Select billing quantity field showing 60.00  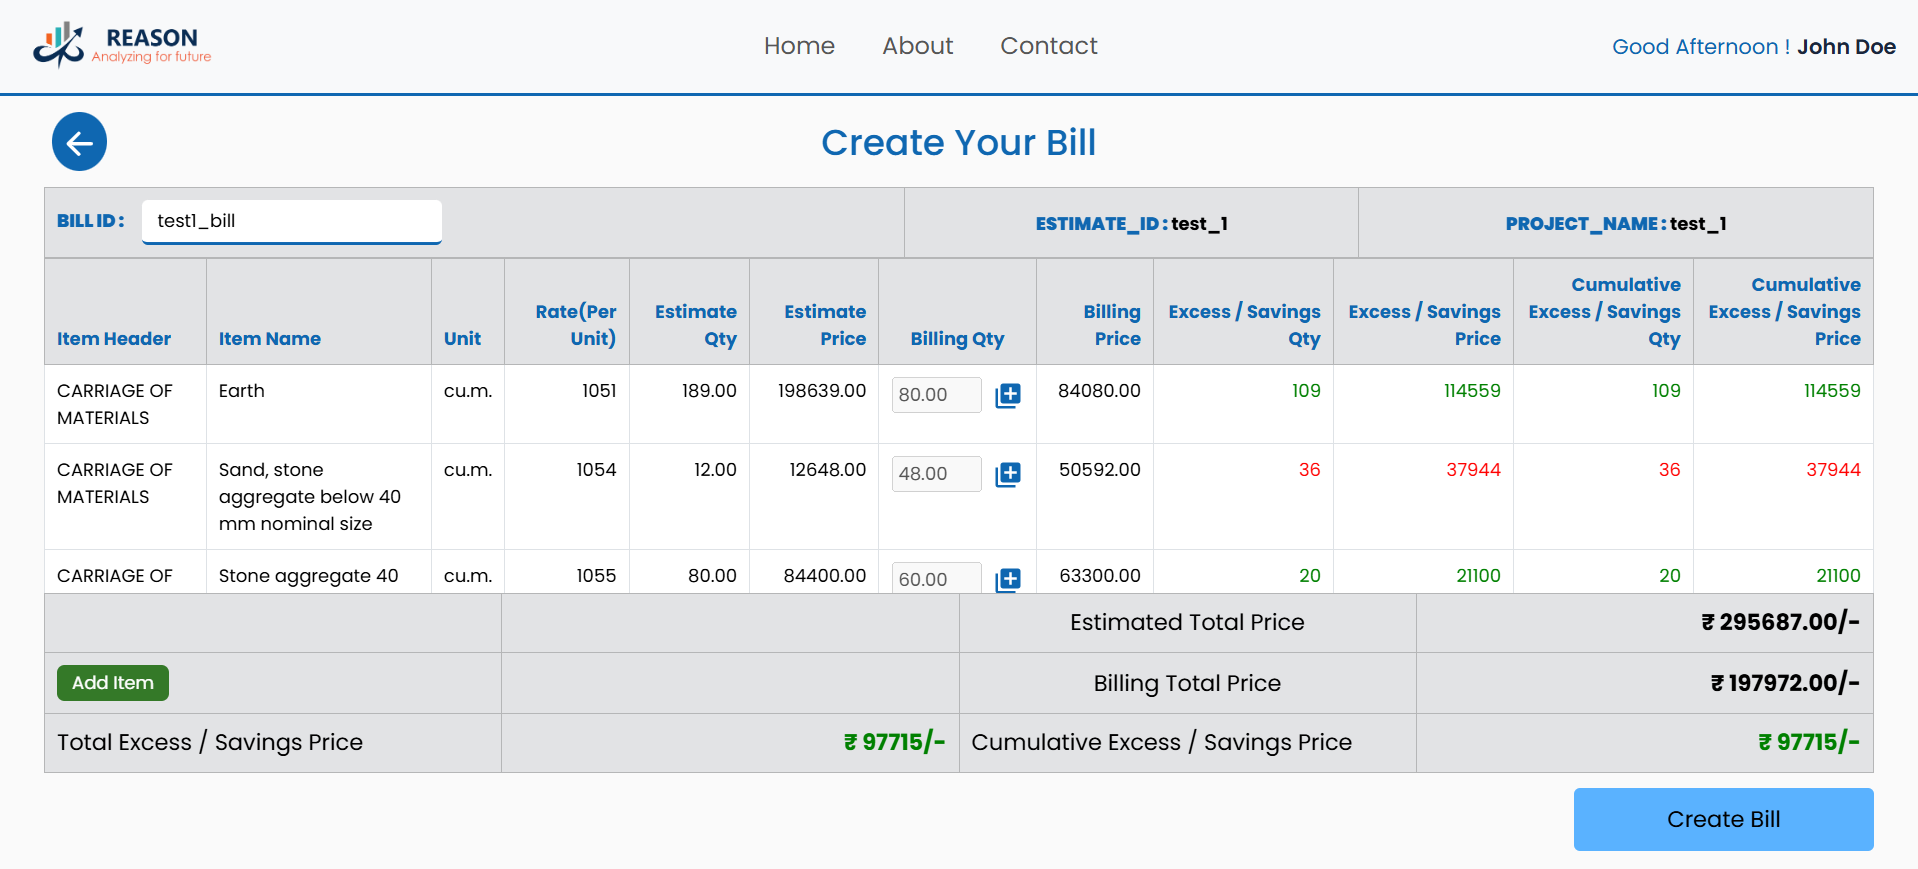tap(936, 579)
